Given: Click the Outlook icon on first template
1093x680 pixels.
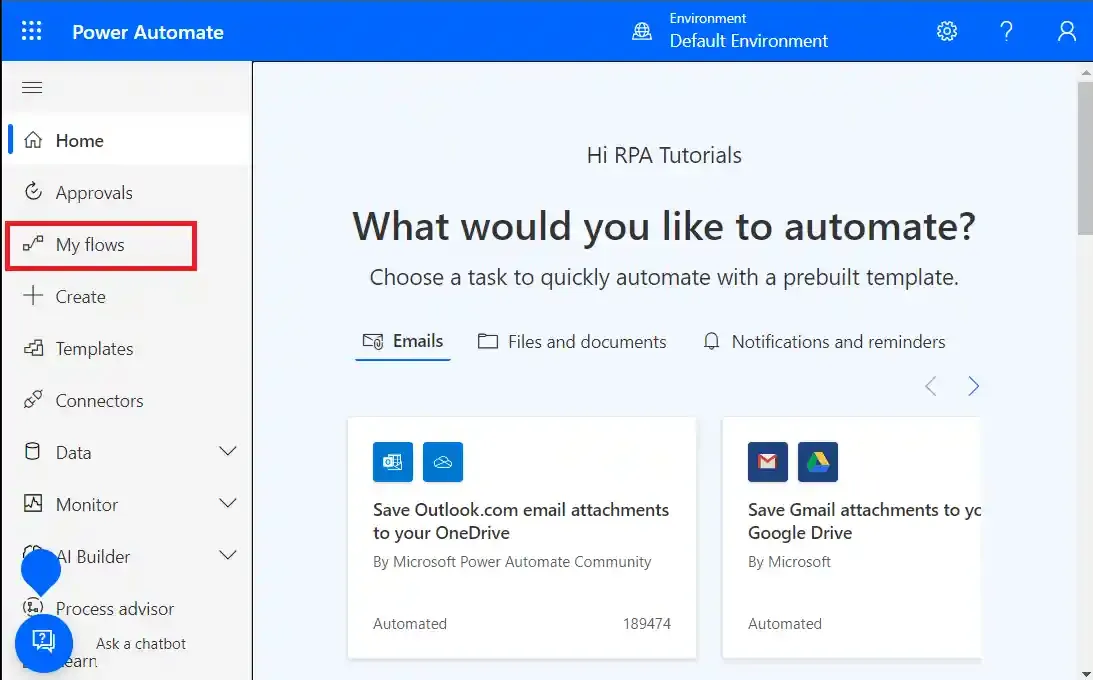Looking at the screenshot, I should click(x=392, y=461).
